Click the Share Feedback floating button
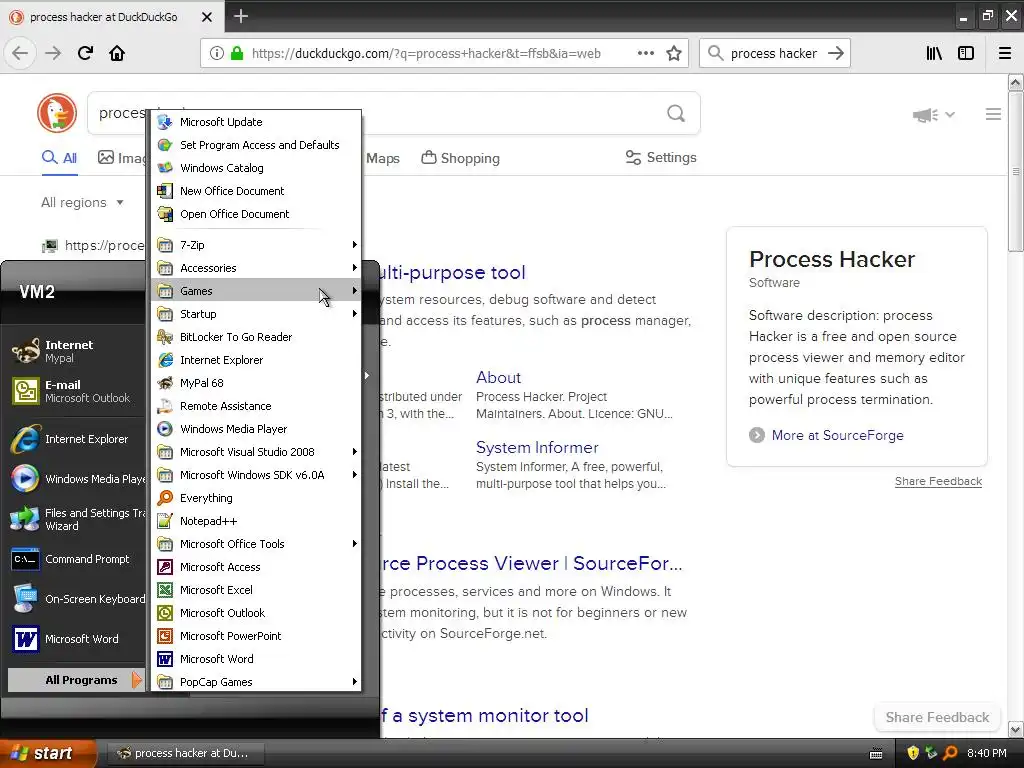Image resolution: width=1024 pixels, height=768 pixels. tap(937, 717)
